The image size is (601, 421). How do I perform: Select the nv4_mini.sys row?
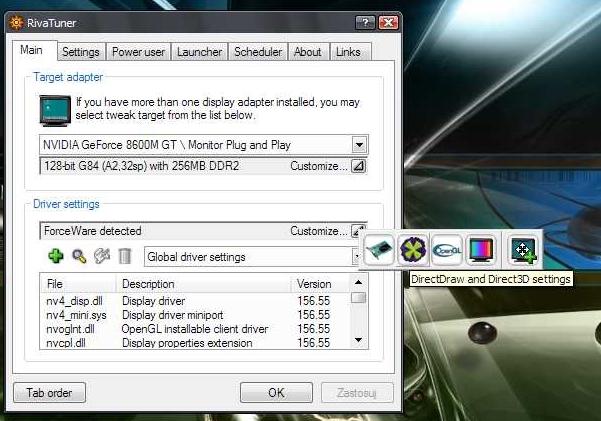195,315
